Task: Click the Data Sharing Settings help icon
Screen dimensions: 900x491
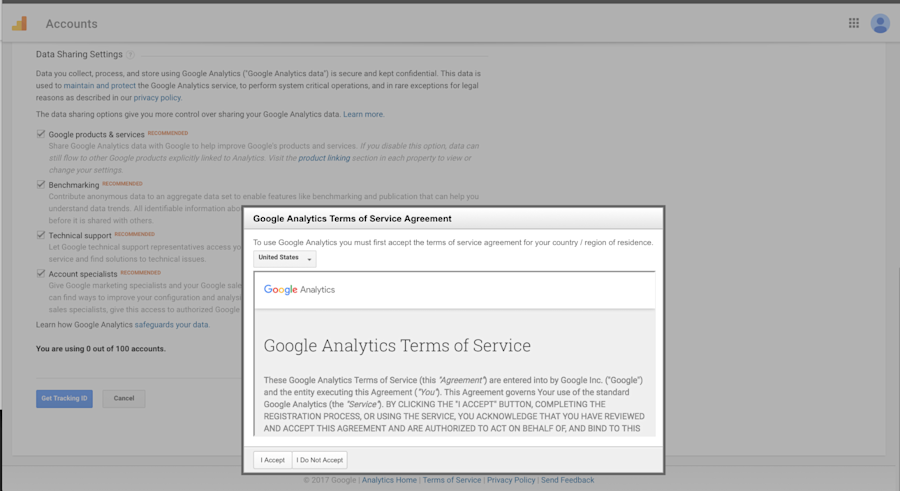Action: click(130, 55)
